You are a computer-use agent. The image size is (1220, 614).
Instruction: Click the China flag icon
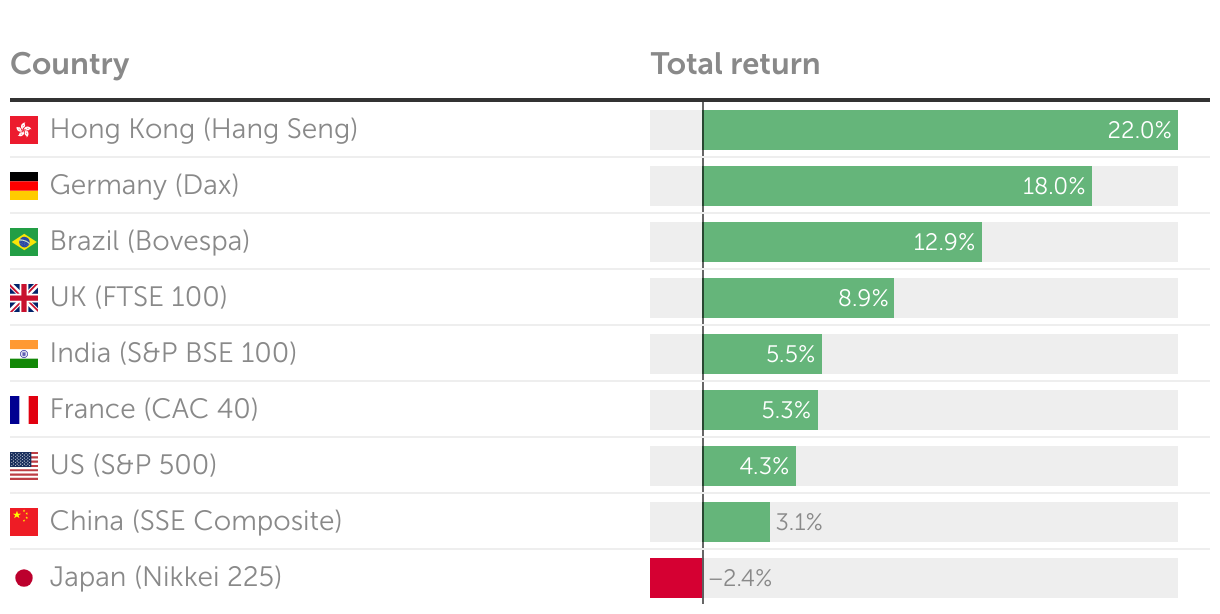[24, 522]
